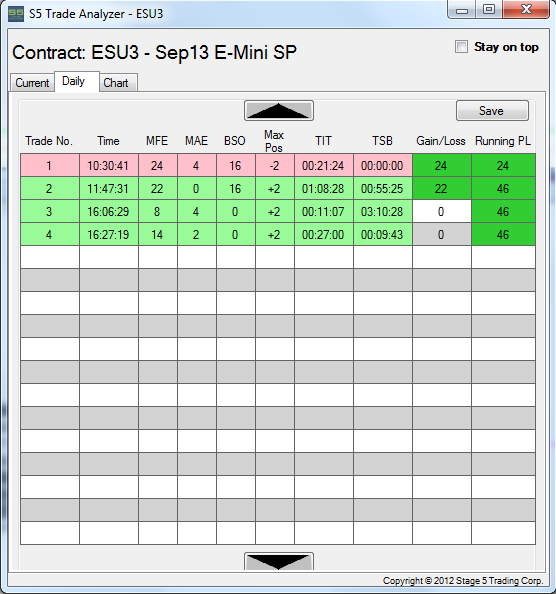Click the TIT value 00:27:00

[x=324, y=234]
